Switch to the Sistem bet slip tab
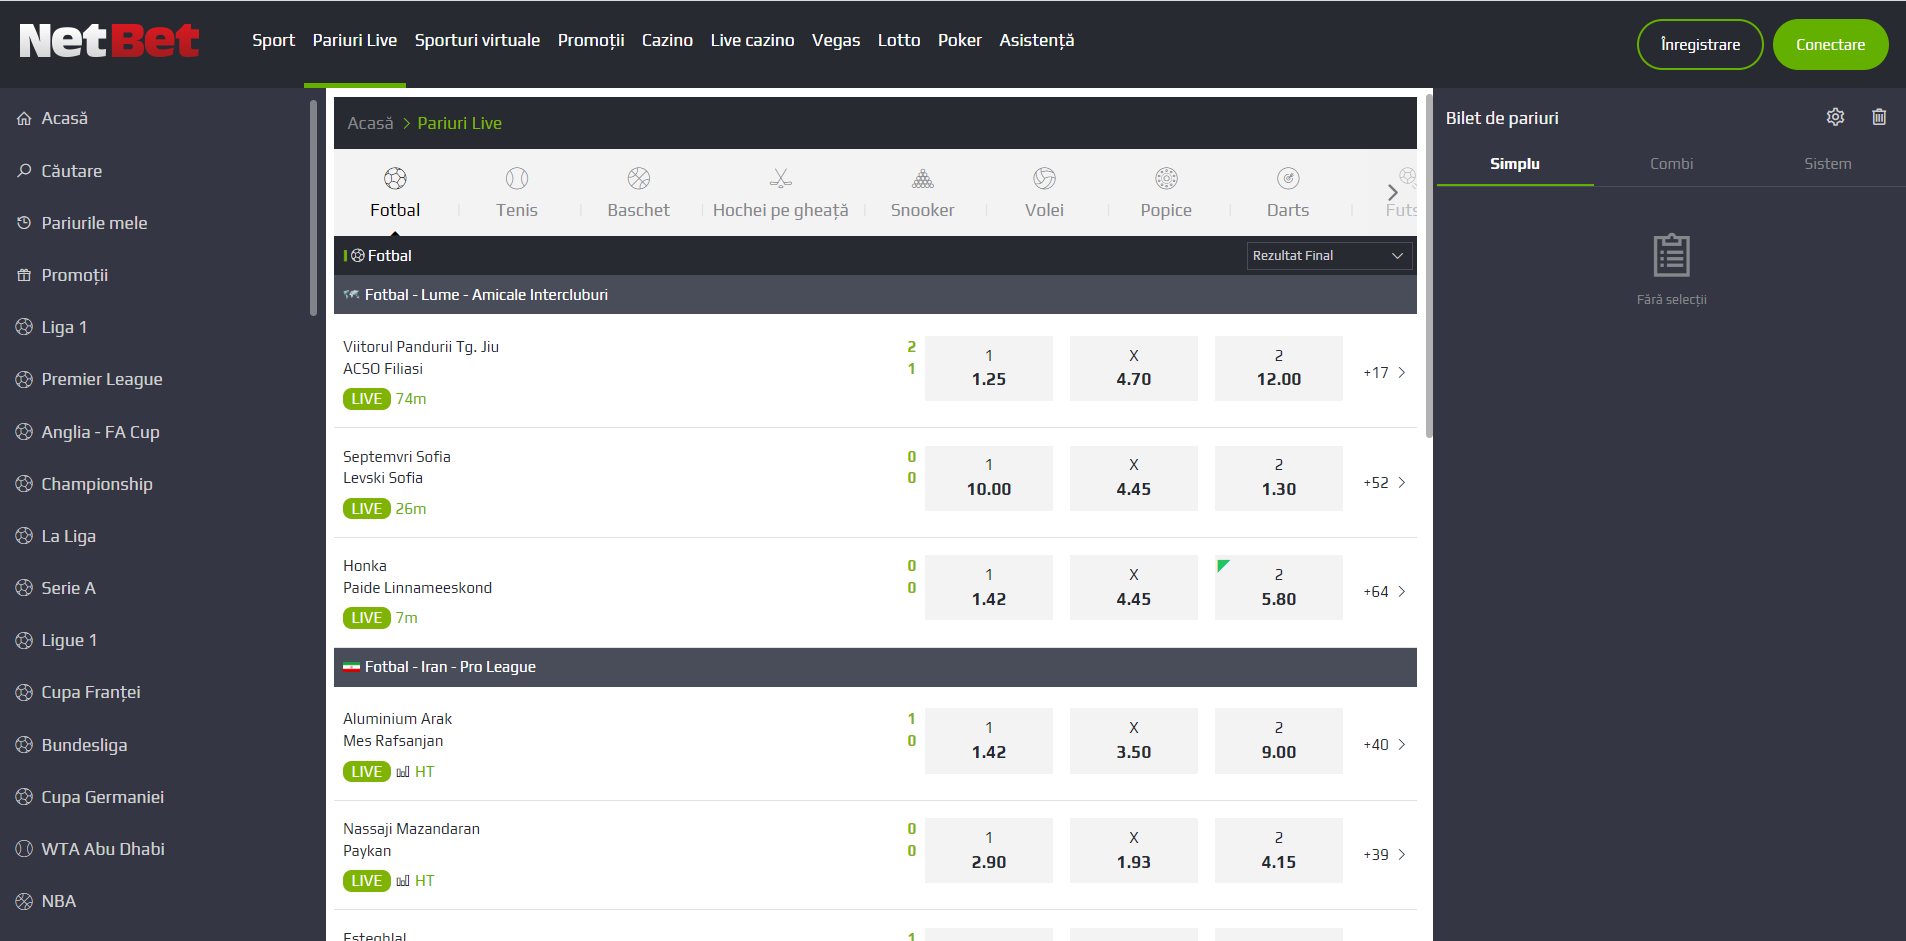The image size is (1906, 941). click(1827, 164)
